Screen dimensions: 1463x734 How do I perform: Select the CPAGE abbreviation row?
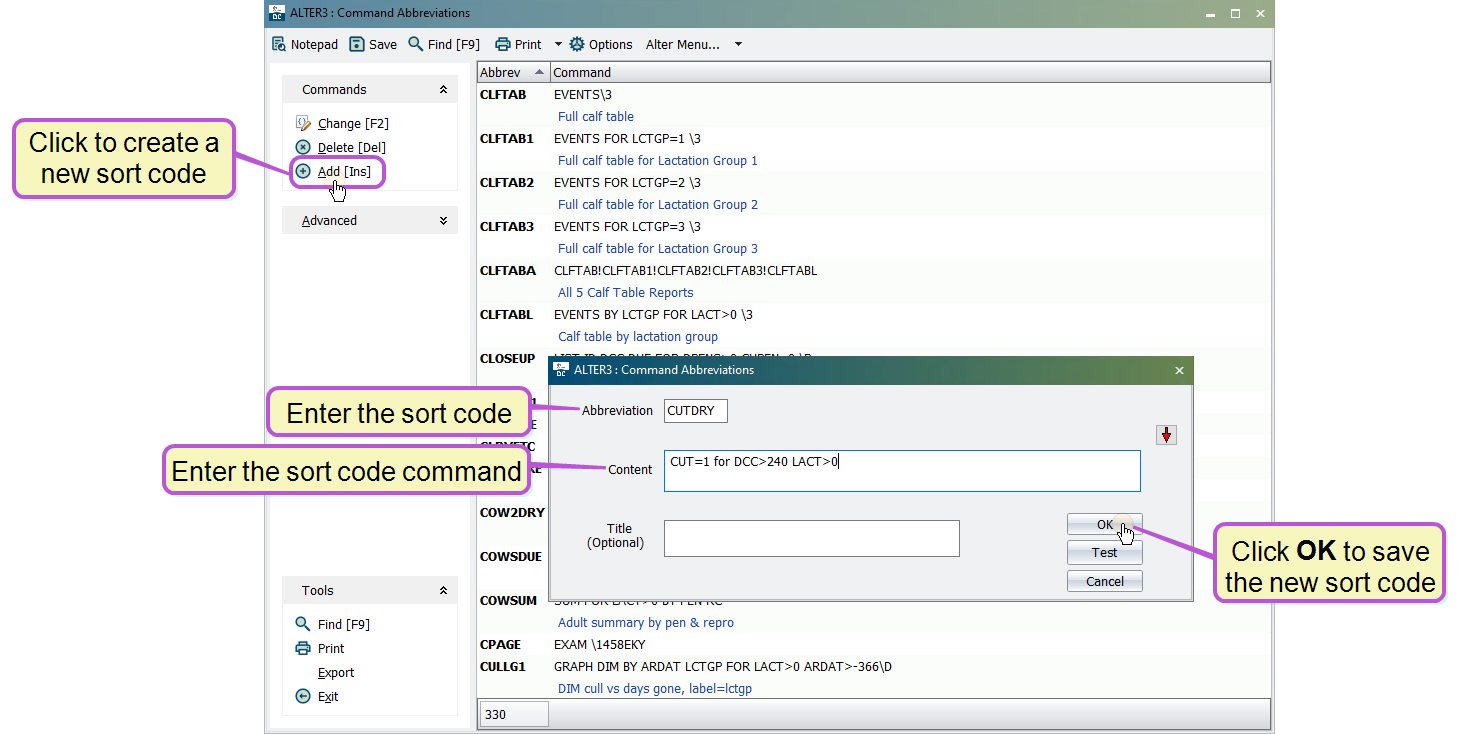(501, 645)
